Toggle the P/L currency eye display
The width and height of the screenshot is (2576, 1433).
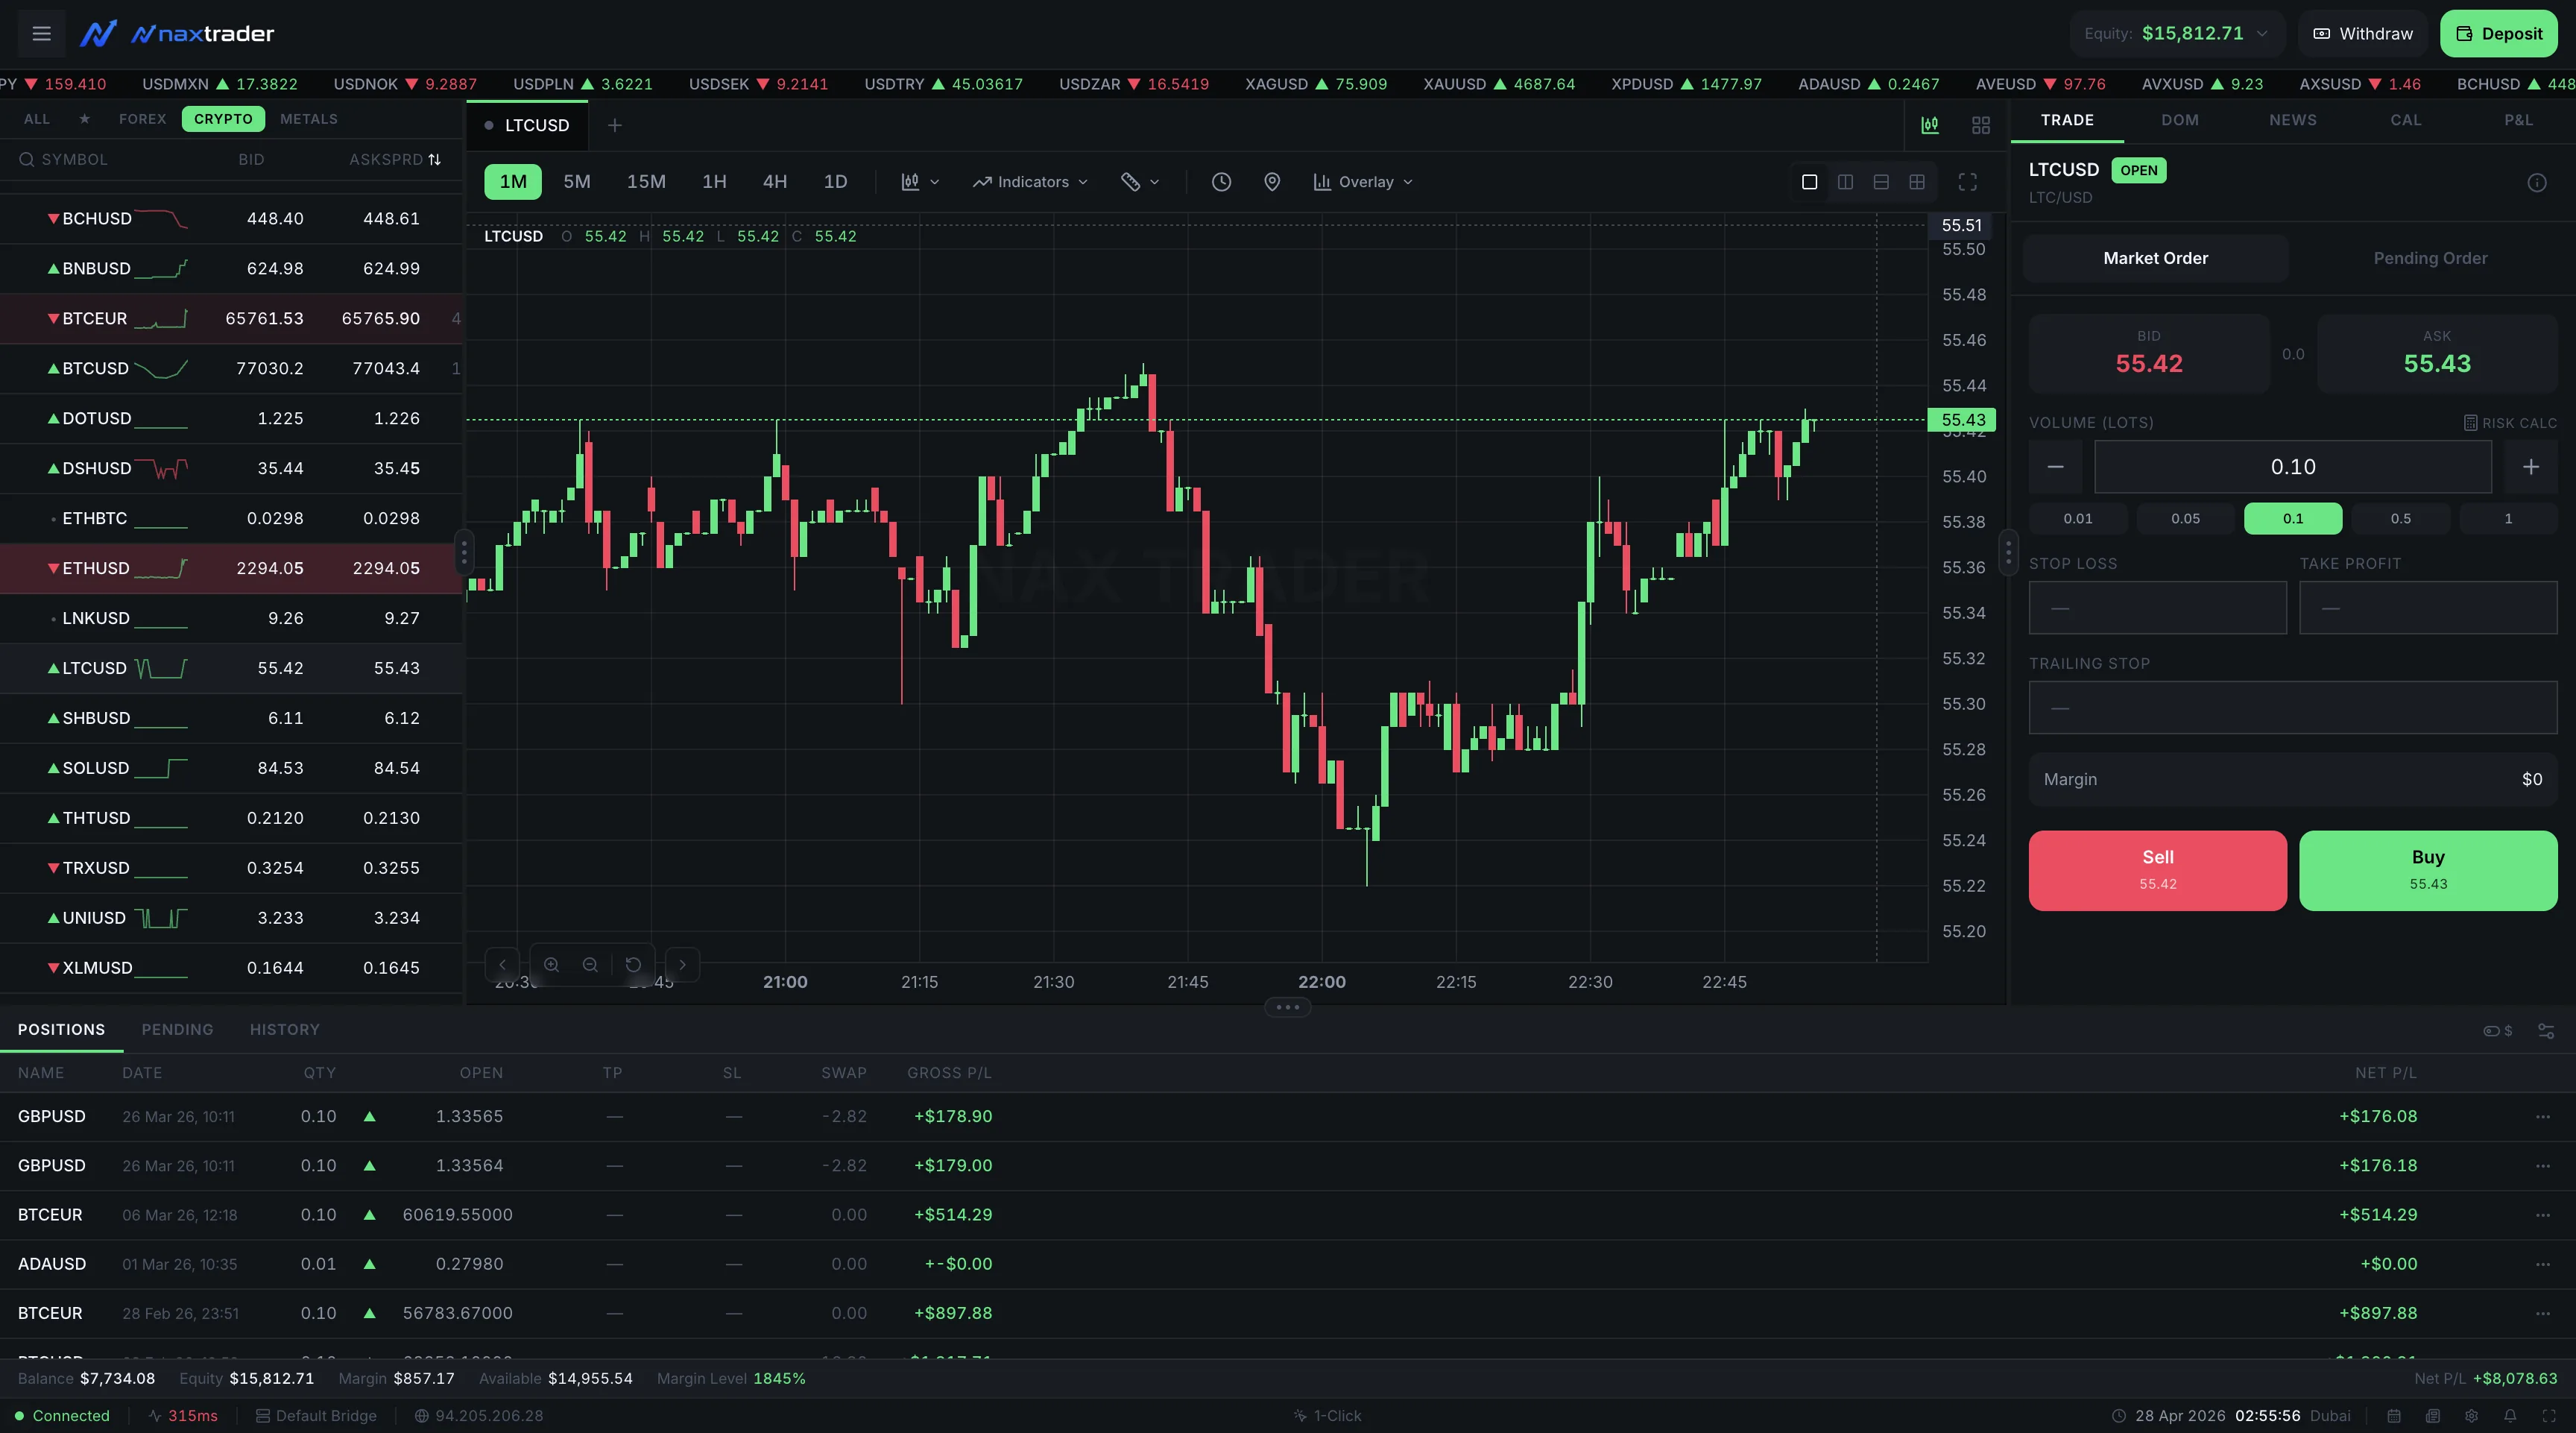(x=2497, y=1031)
